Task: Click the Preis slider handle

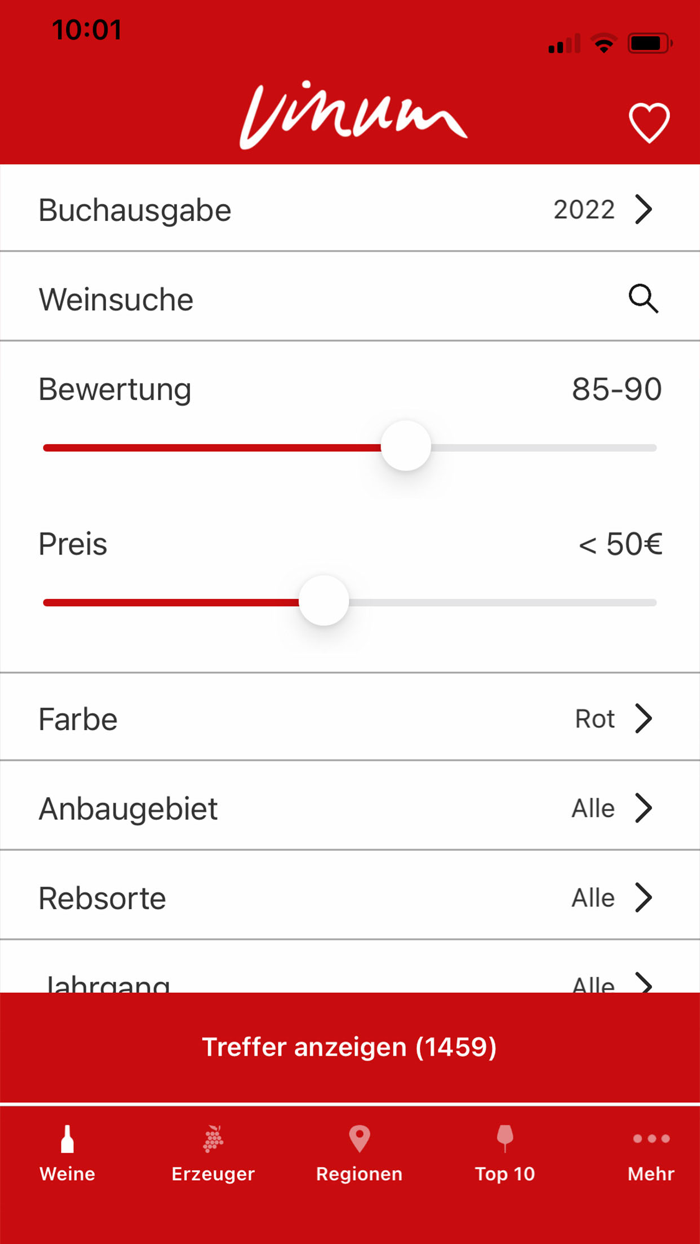Action: 324,600
